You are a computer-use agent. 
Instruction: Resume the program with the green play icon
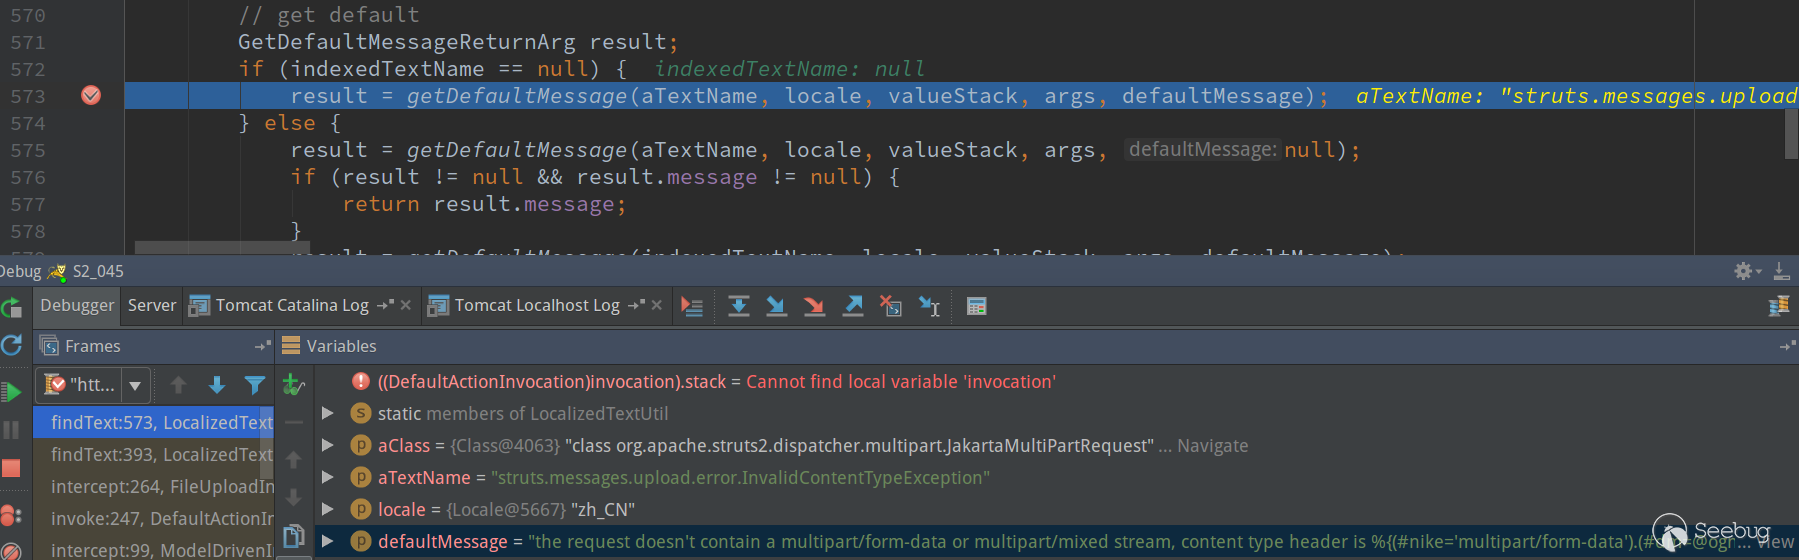click(x=11, y=392)
